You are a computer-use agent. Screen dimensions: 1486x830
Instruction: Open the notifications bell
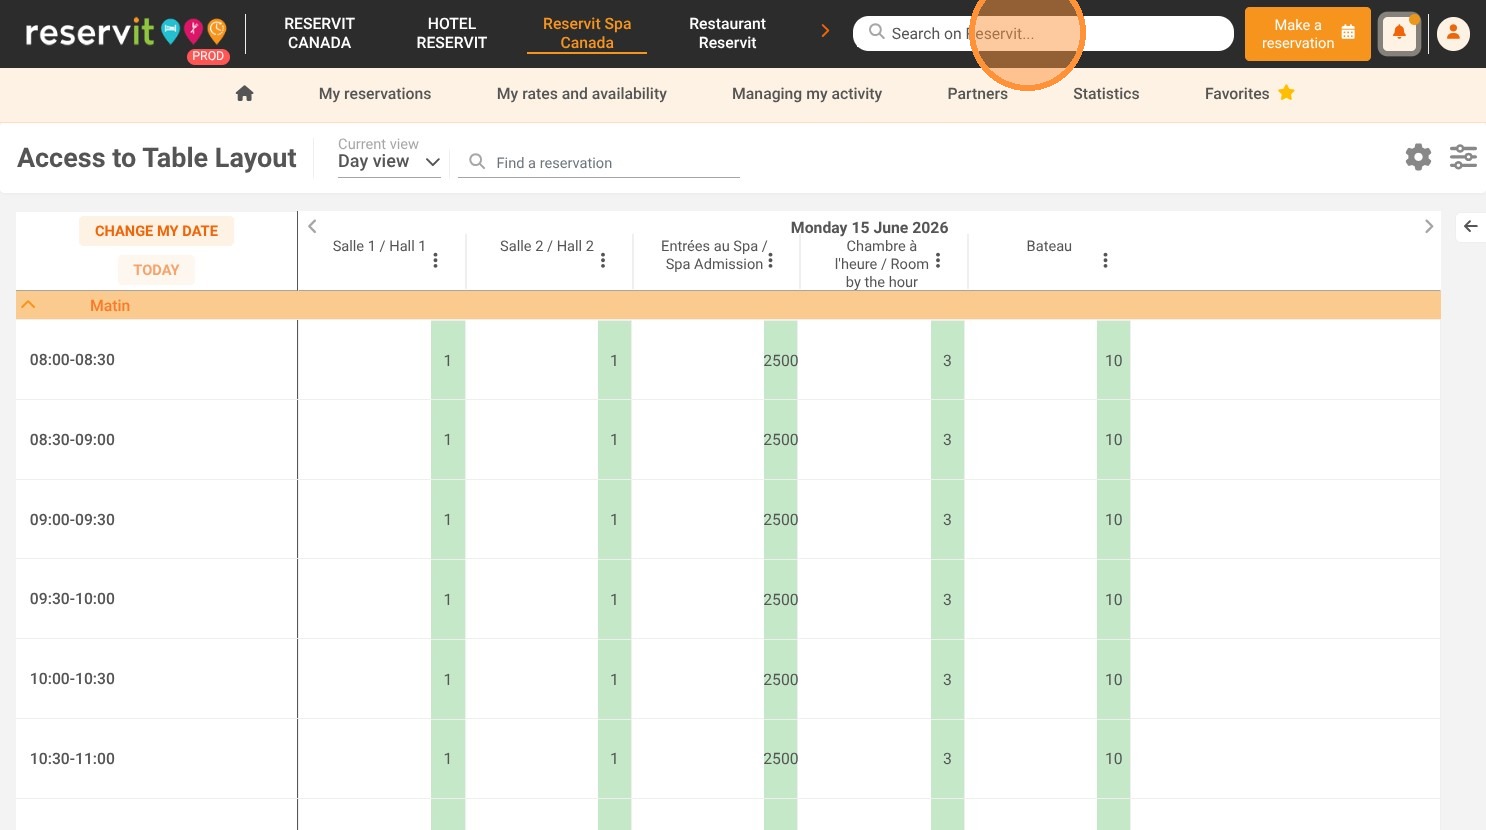click(1399, 34)
